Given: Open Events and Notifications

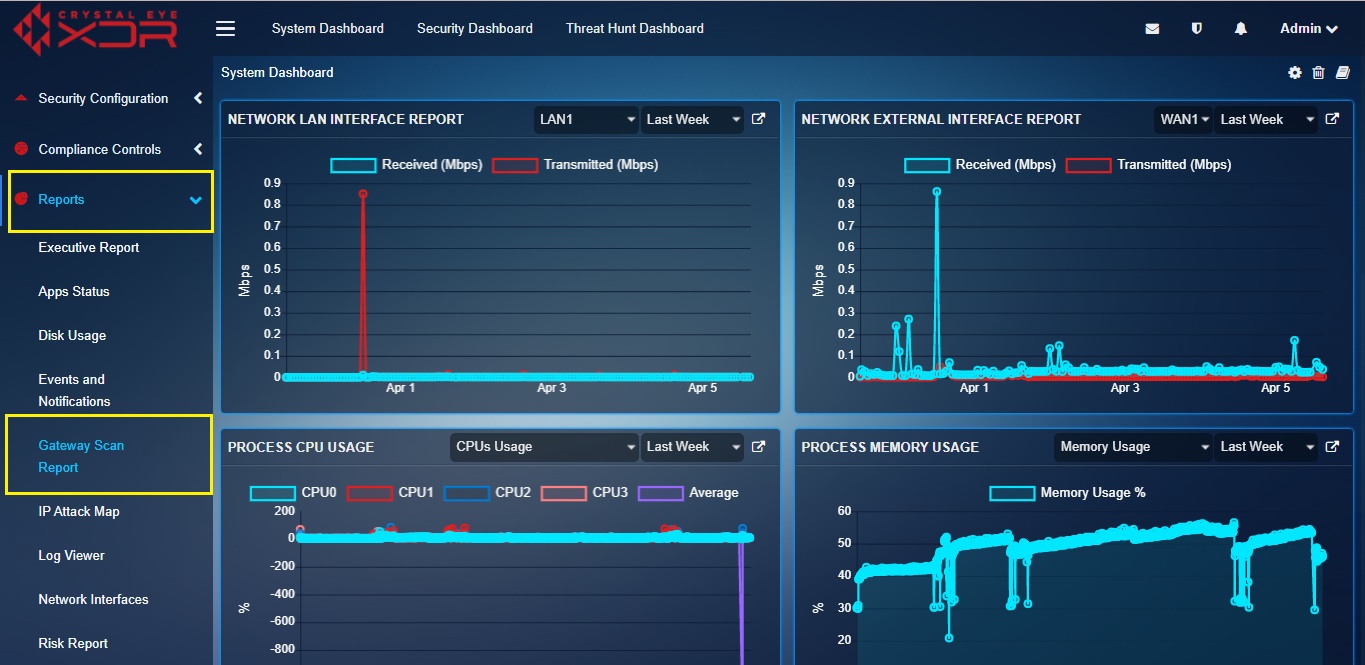Looking at the screenshot, I should [x=74, y=390].
